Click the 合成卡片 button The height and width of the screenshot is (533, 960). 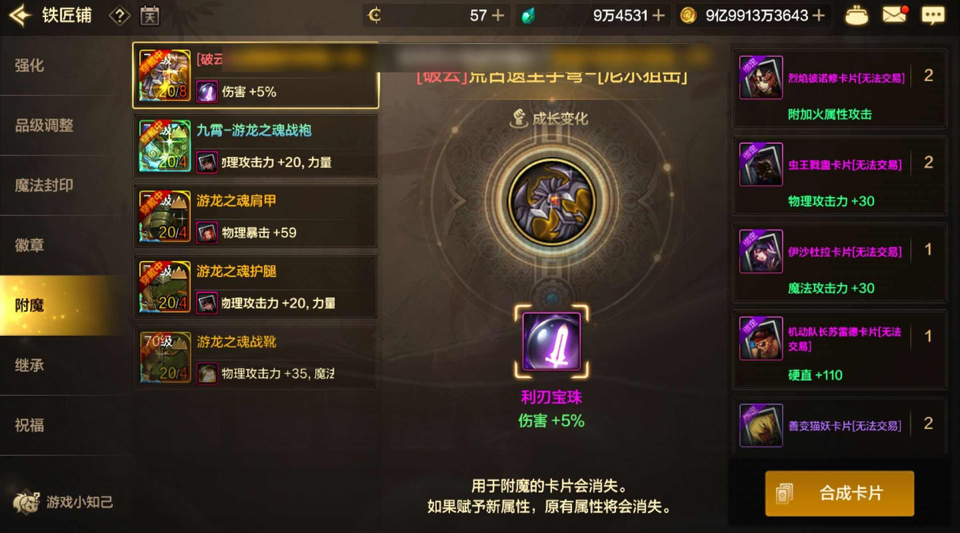point(839,493)
